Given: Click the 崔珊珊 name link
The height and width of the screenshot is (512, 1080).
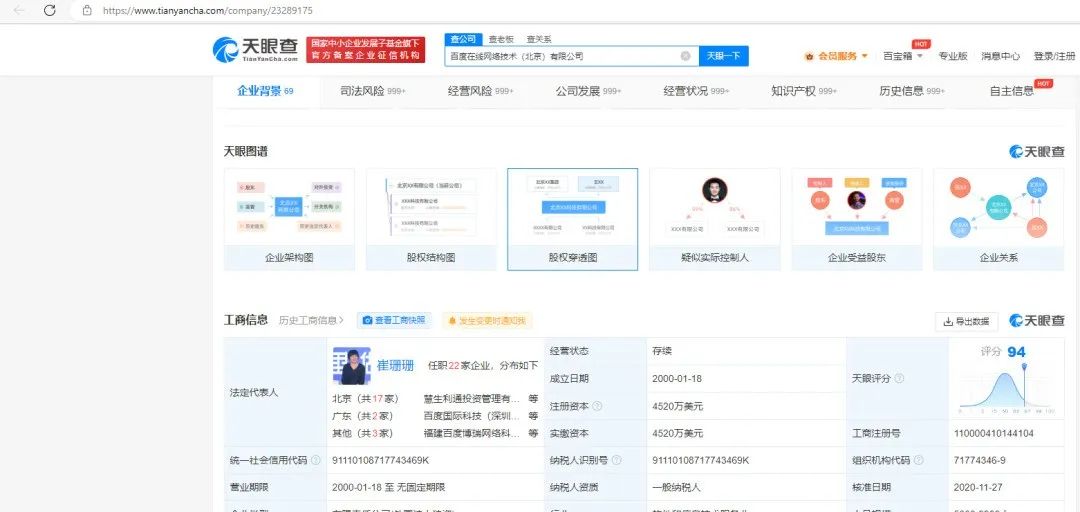Looking at the screenshot, I should tap(395, 366).
